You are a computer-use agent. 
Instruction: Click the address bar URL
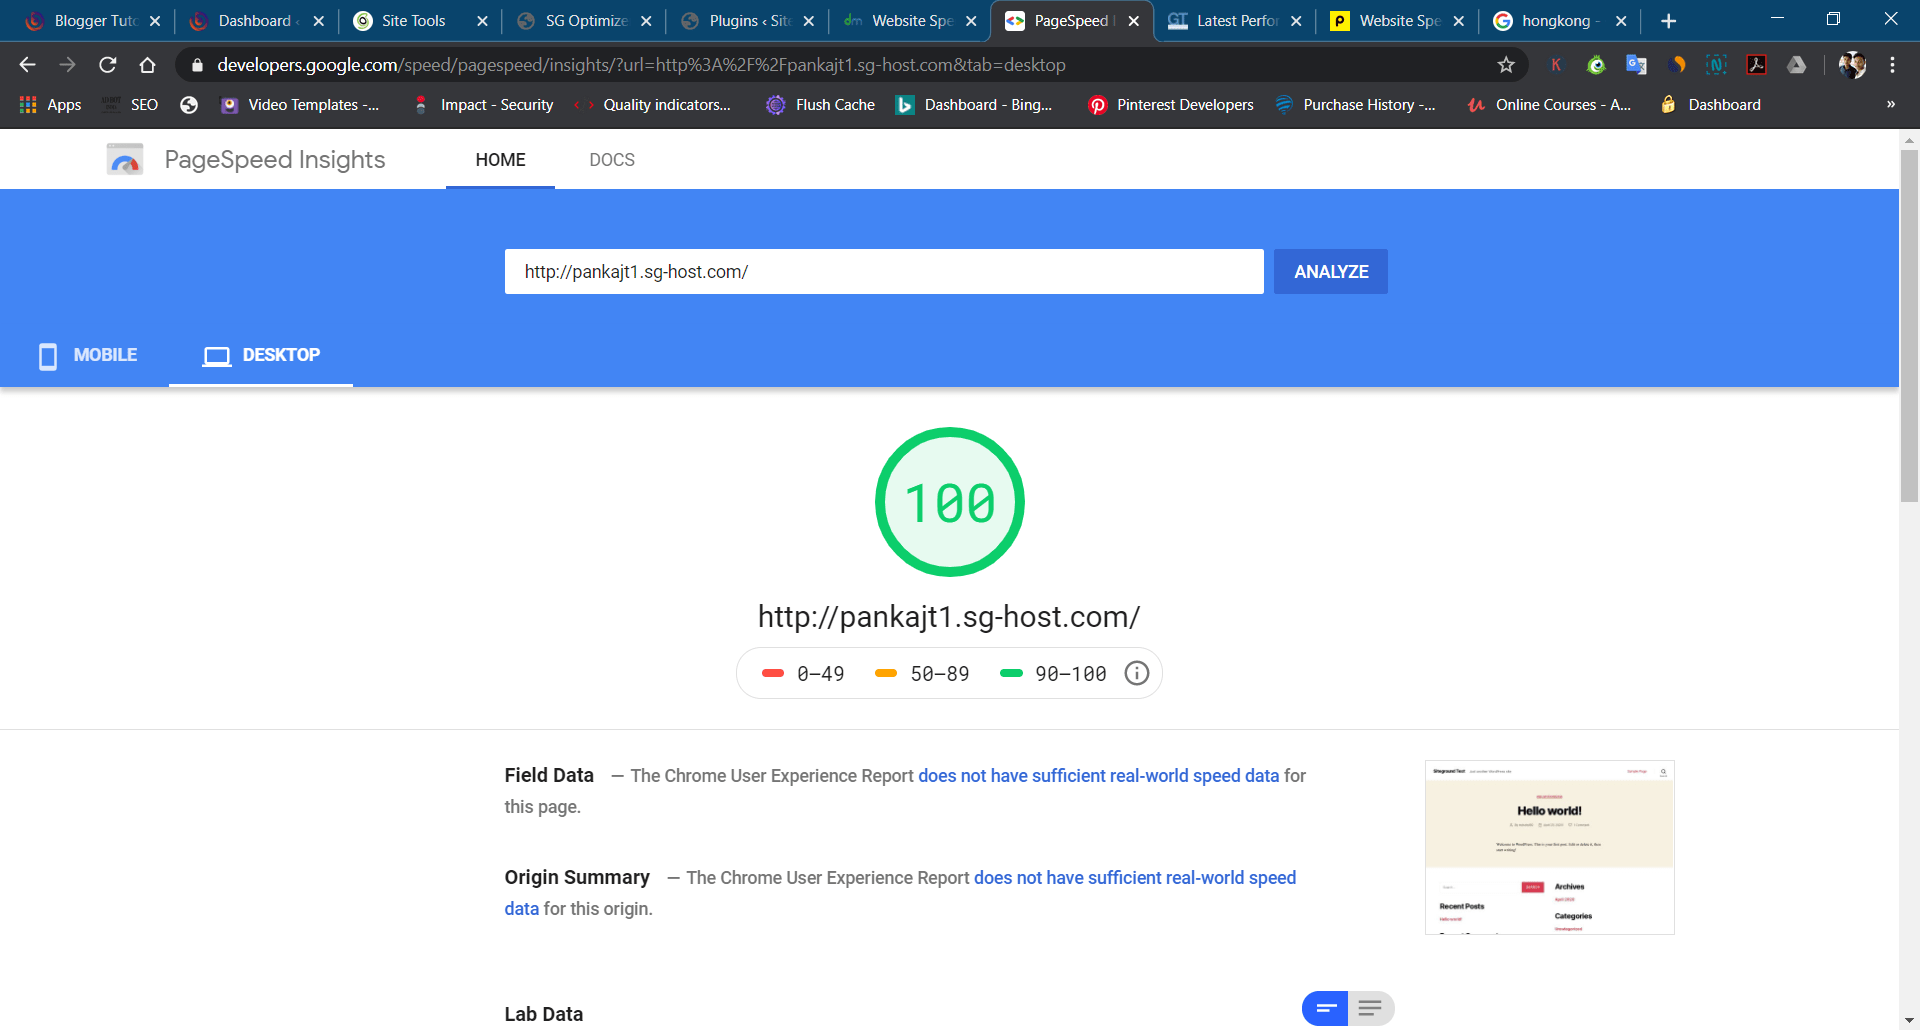click(x=641, y=65)
